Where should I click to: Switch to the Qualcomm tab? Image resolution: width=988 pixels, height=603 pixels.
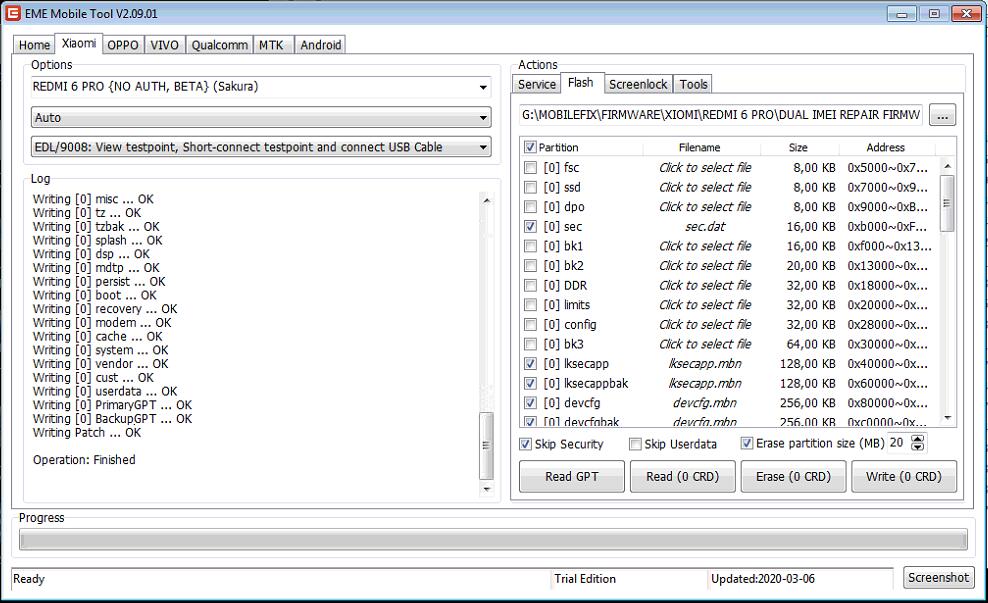pos(219,45)
